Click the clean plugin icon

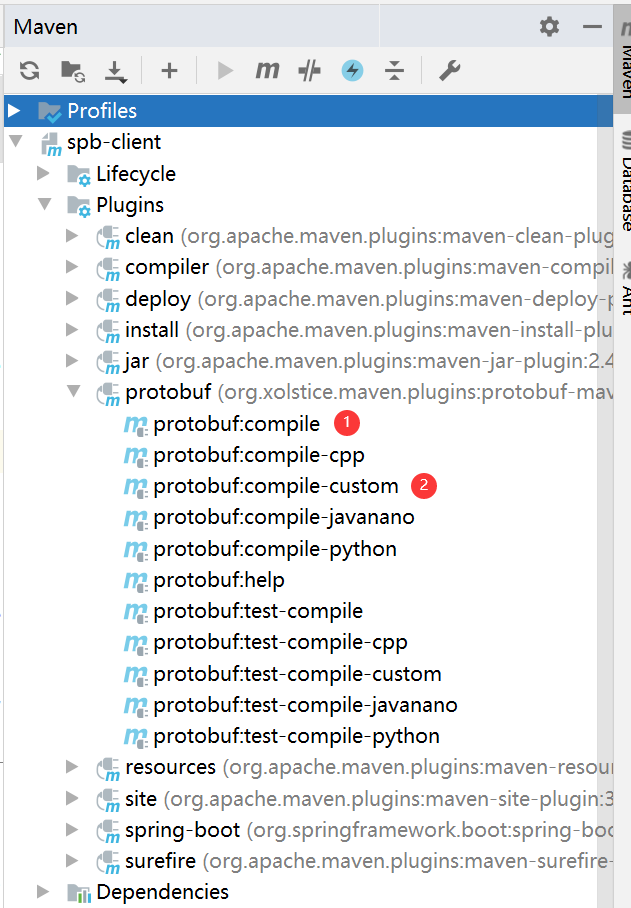coord(108,237)
